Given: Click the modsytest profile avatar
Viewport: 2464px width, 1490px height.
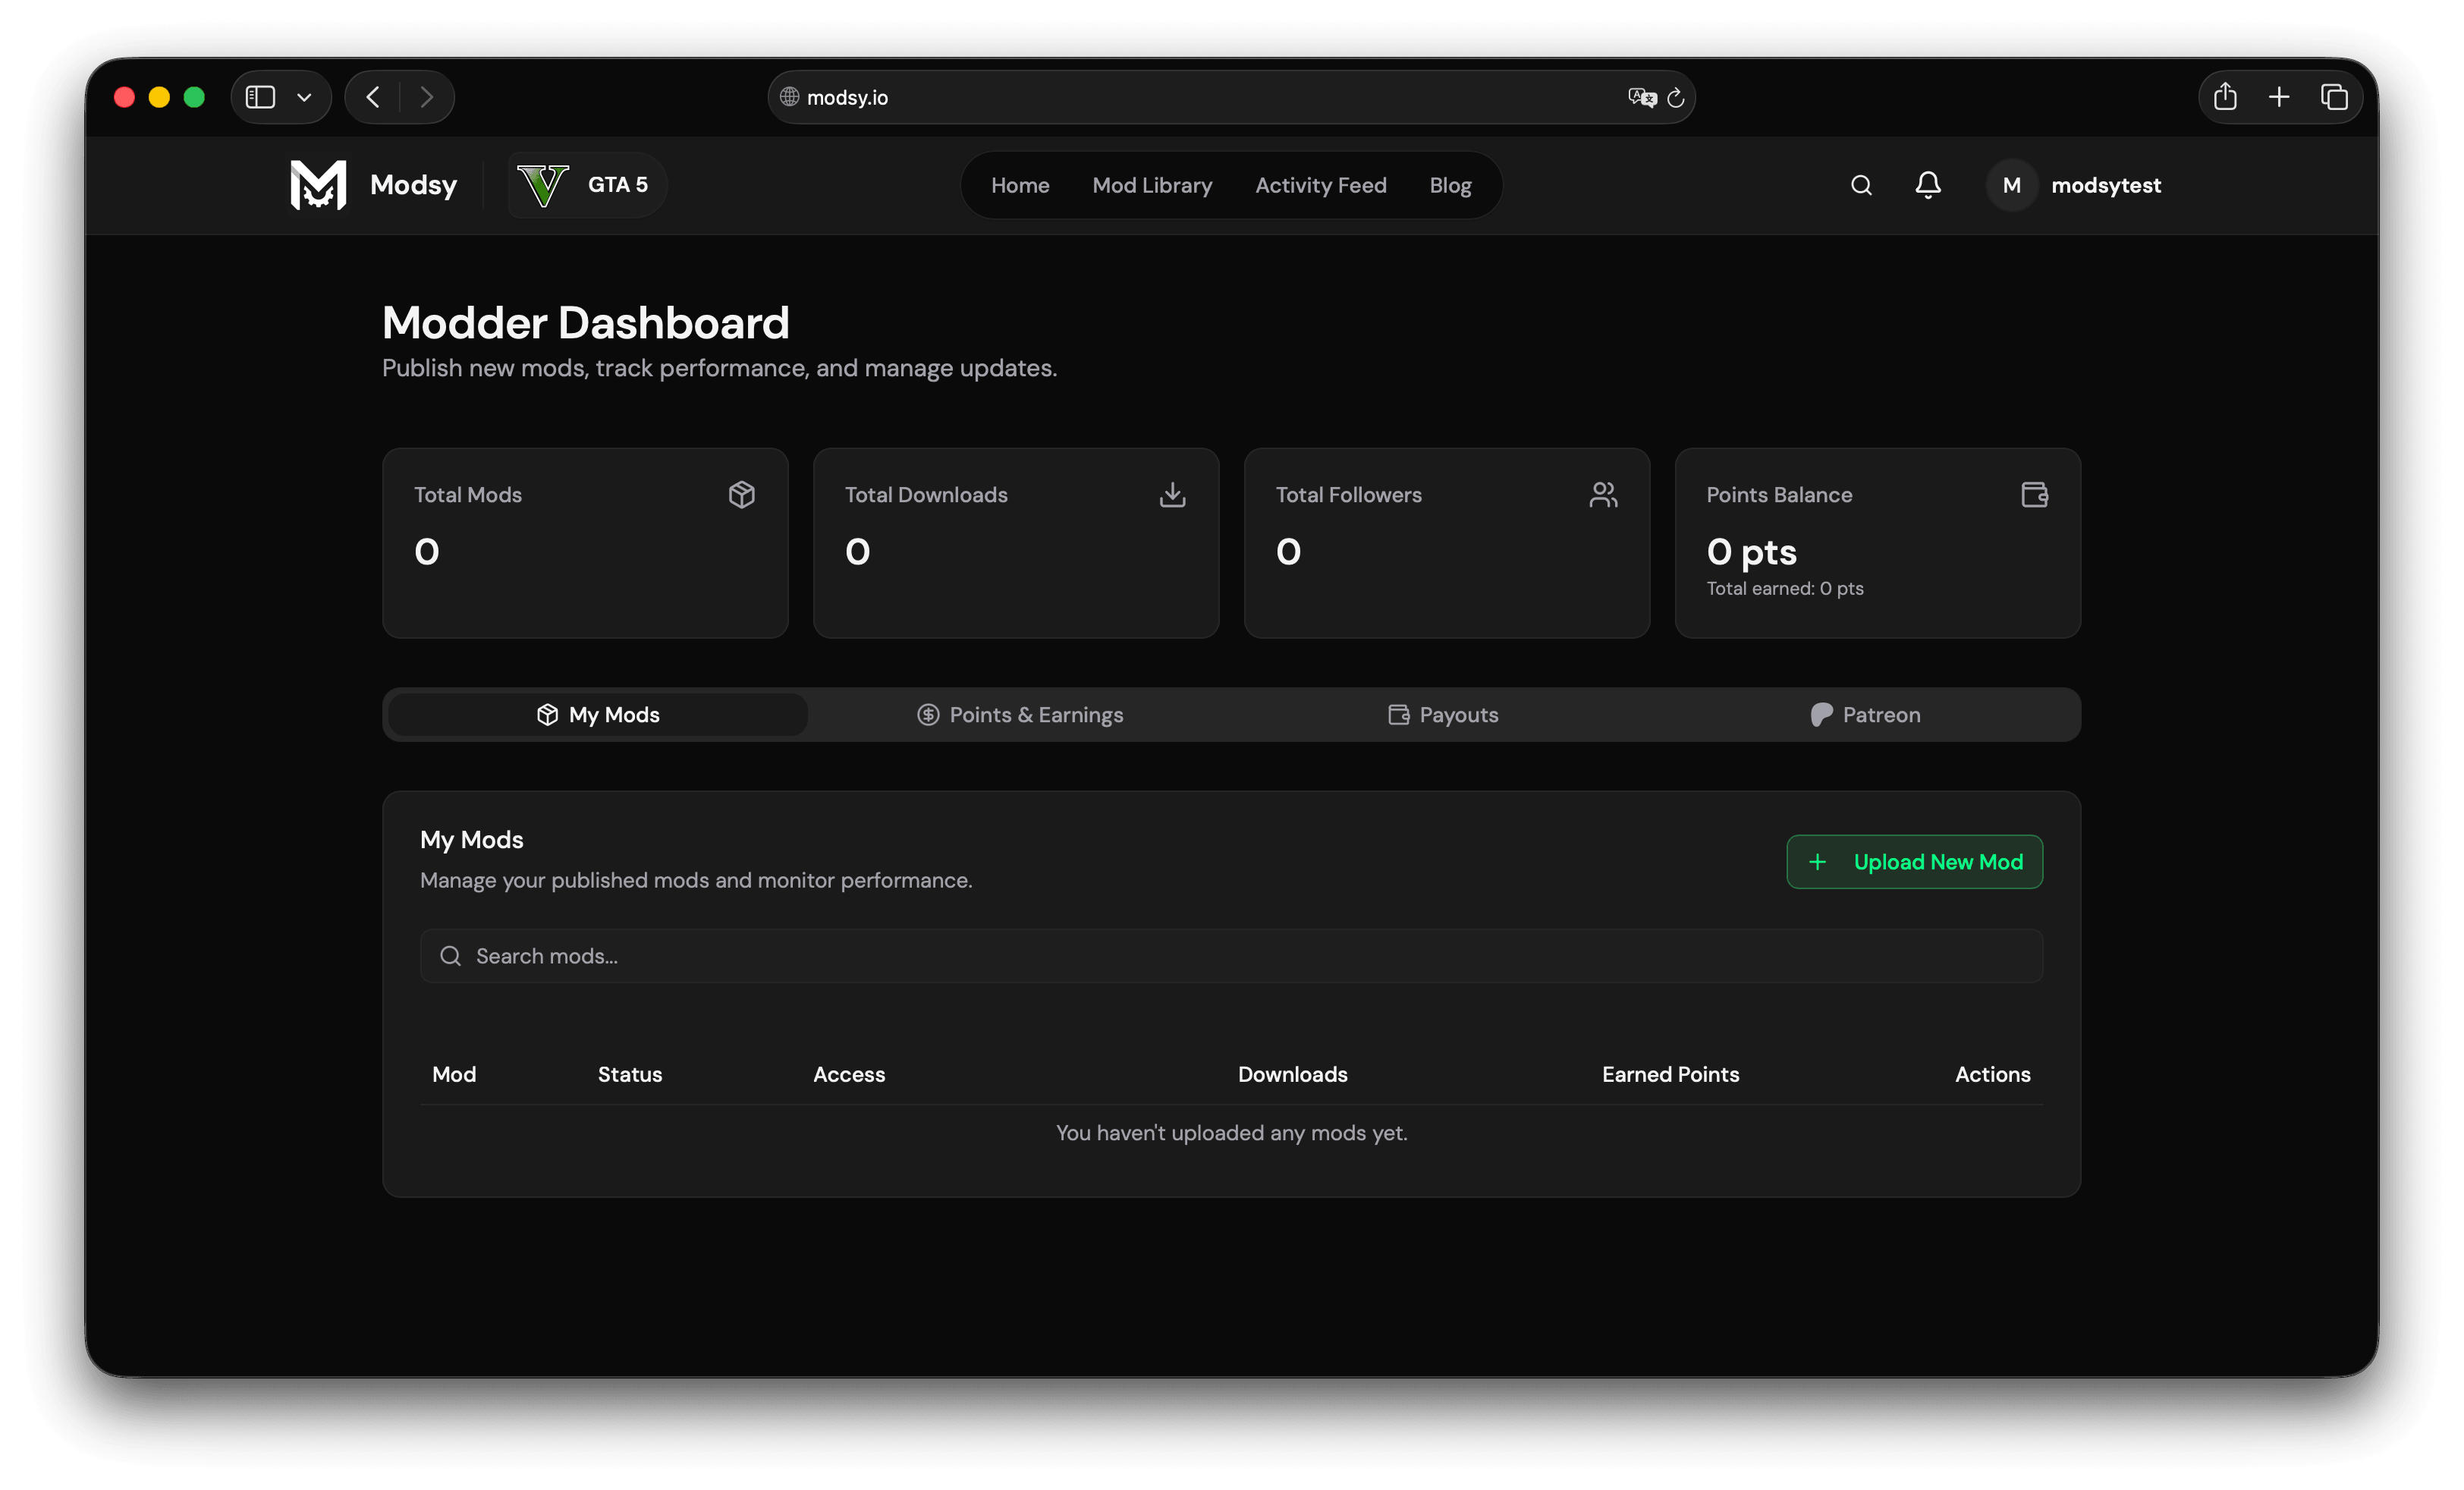Looking at the screenshot, I should [x=2011, y=185].
